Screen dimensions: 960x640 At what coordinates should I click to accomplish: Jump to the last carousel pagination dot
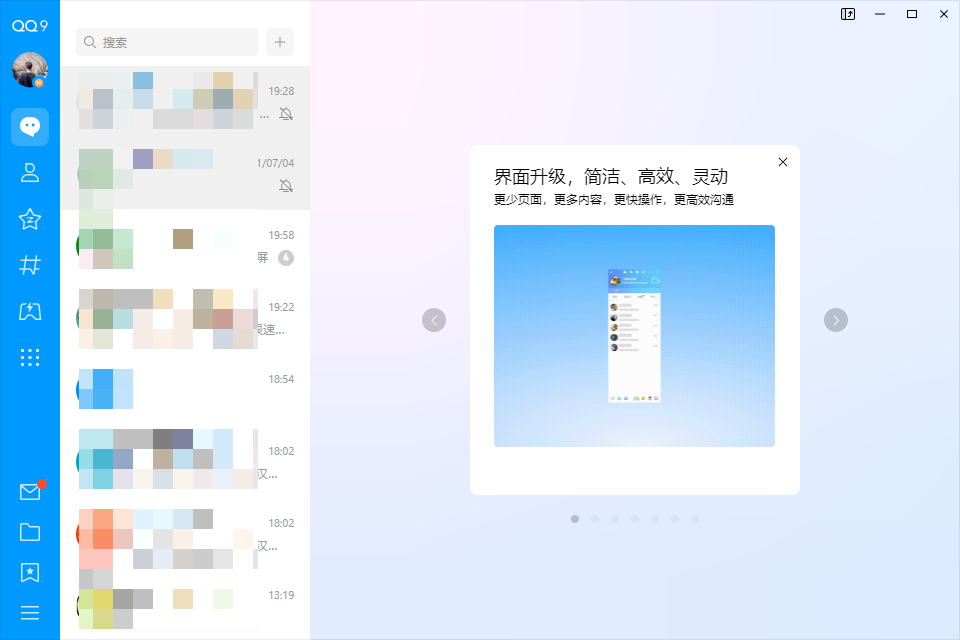click(695, 519)
